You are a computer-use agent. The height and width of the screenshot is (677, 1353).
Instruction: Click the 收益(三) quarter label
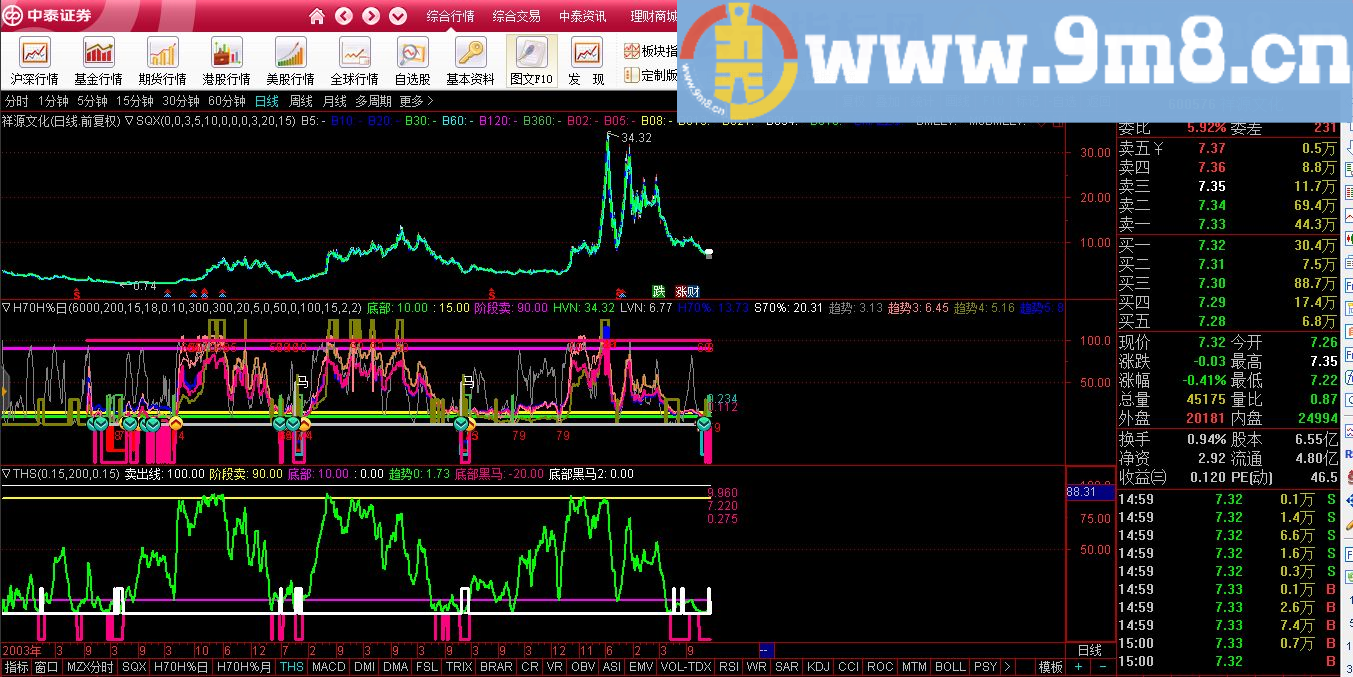pos(1142,477)
